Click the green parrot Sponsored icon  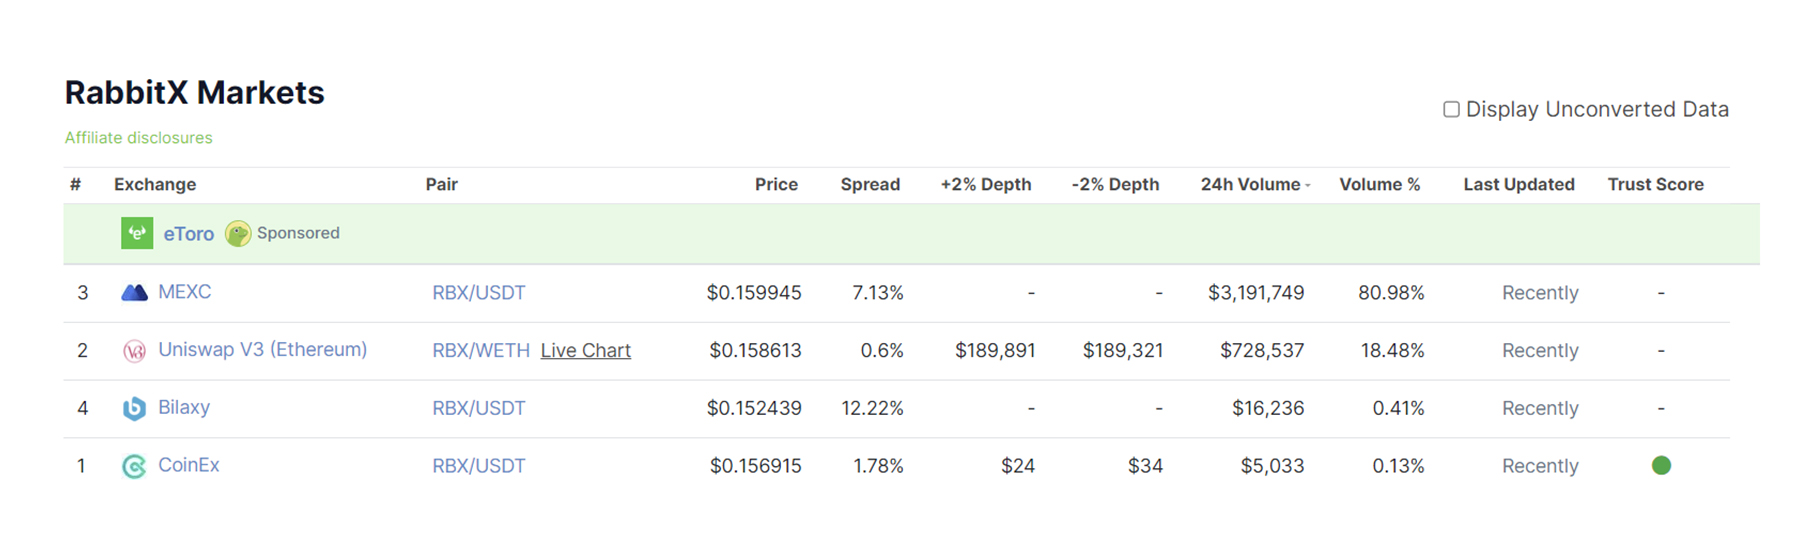point(238,233)
